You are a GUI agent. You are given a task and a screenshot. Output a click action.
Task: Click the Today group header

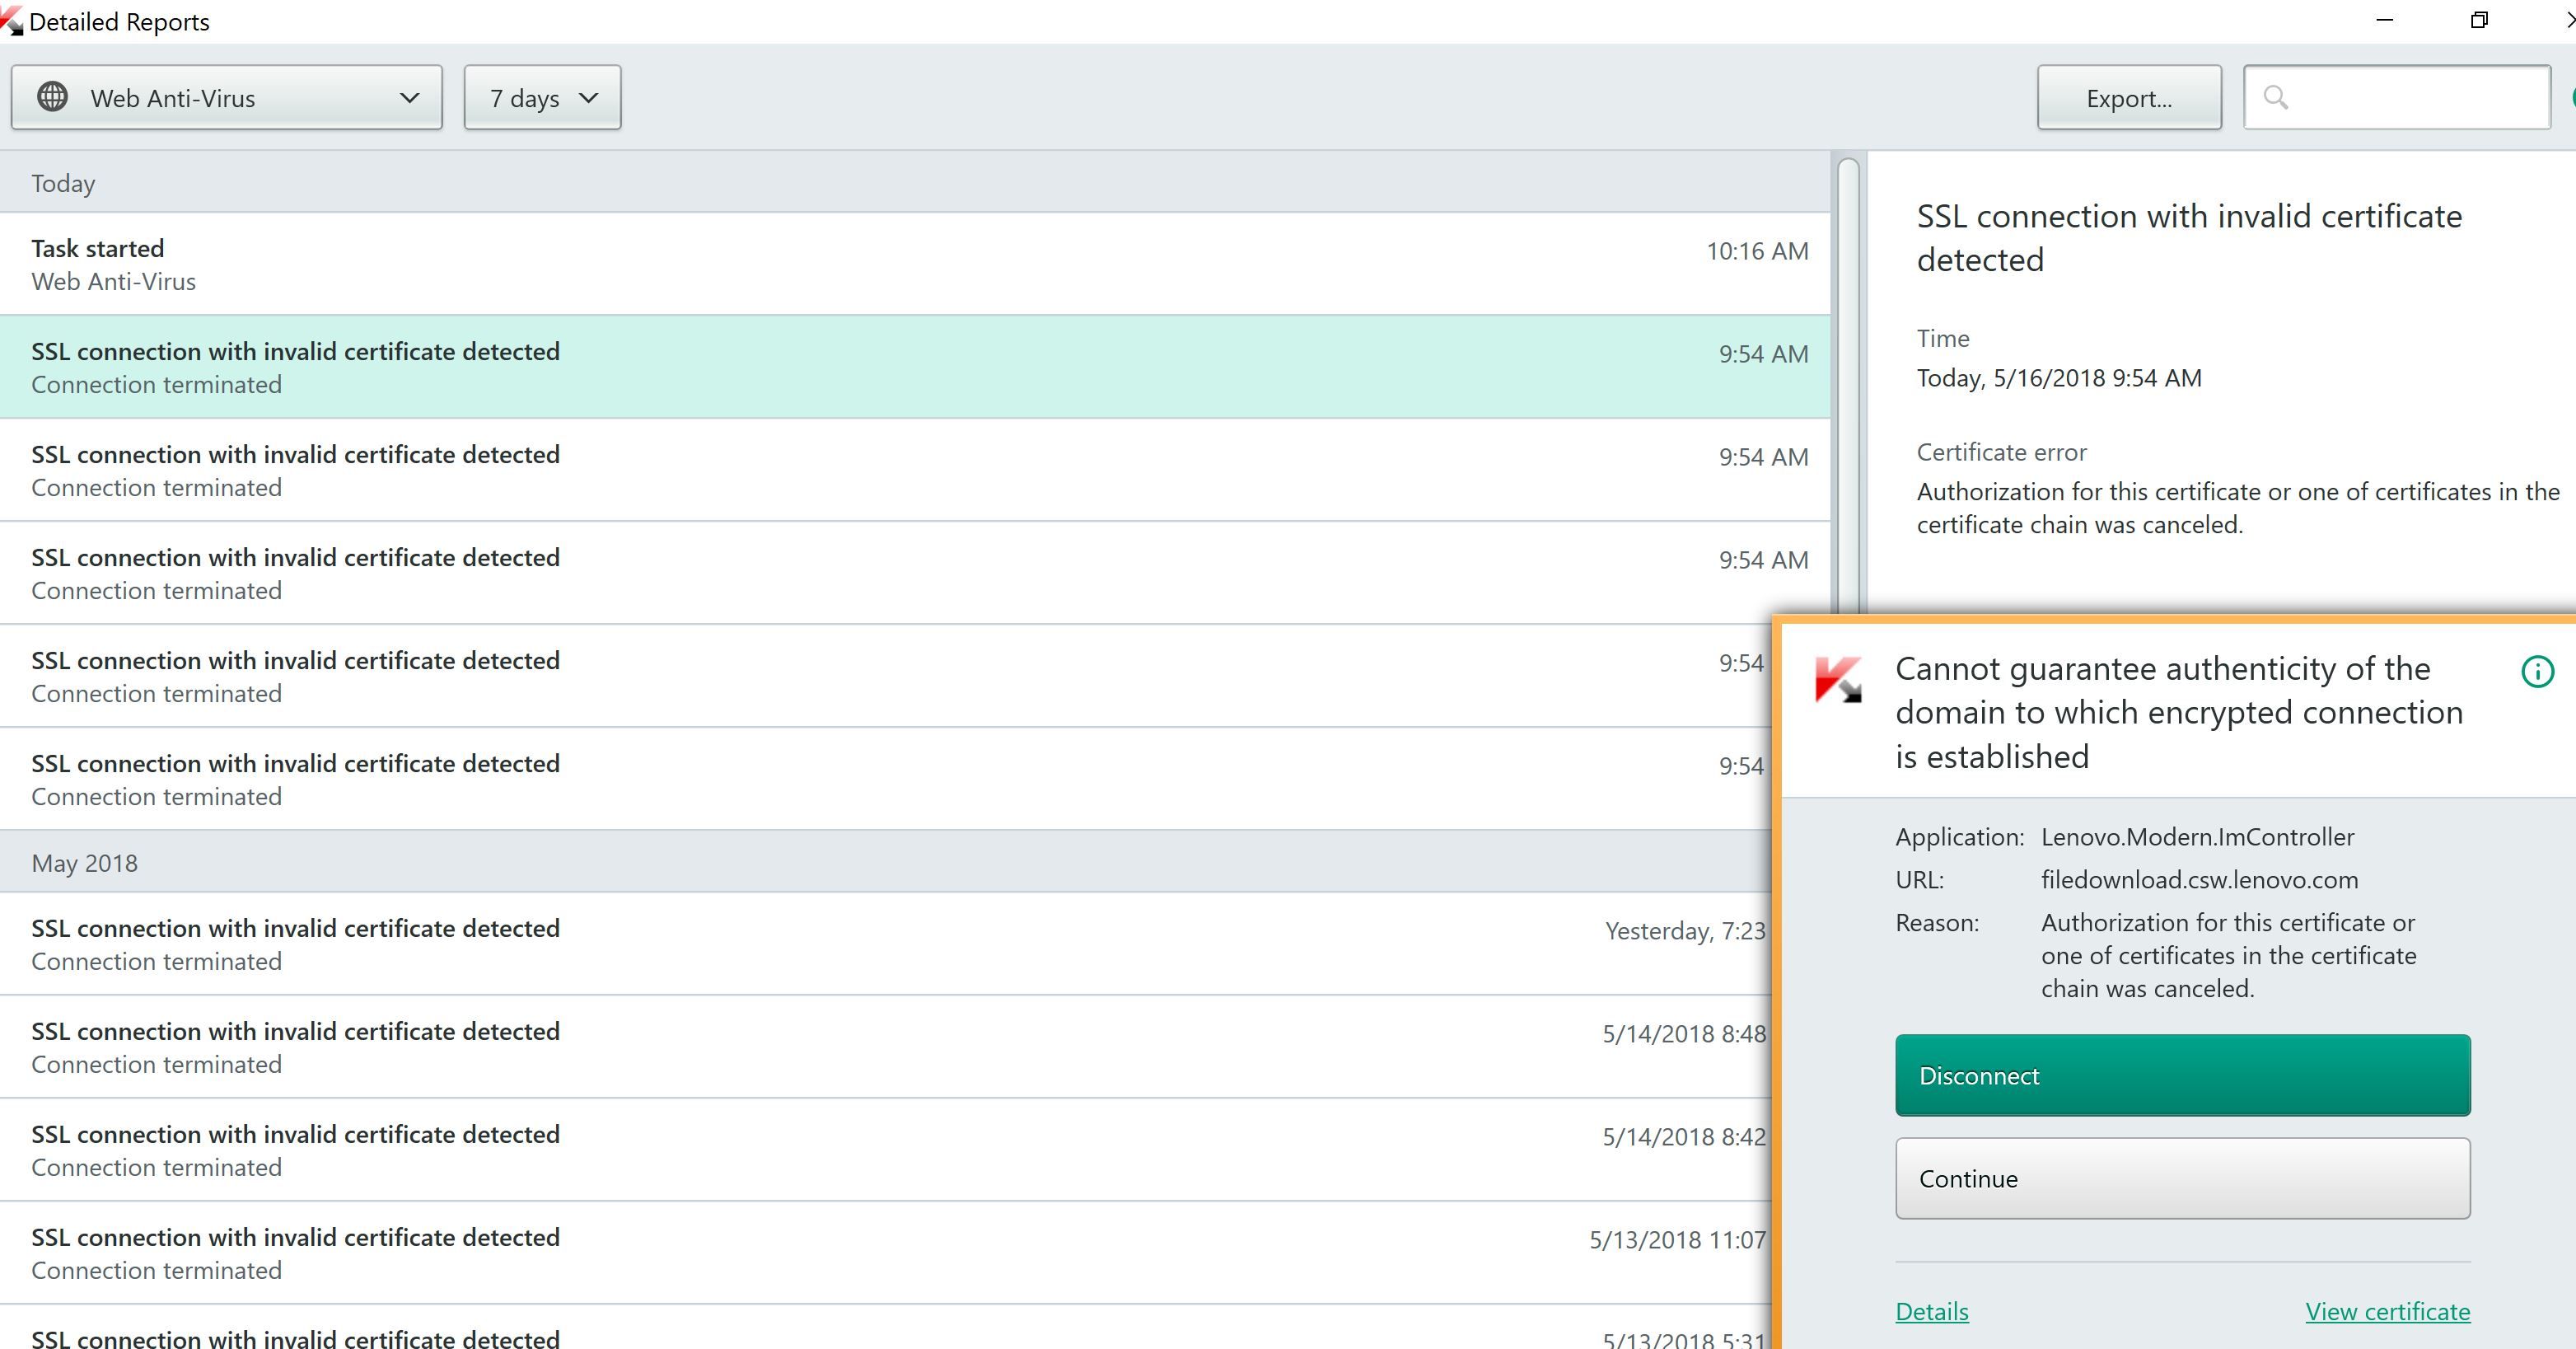pos(915,183)
